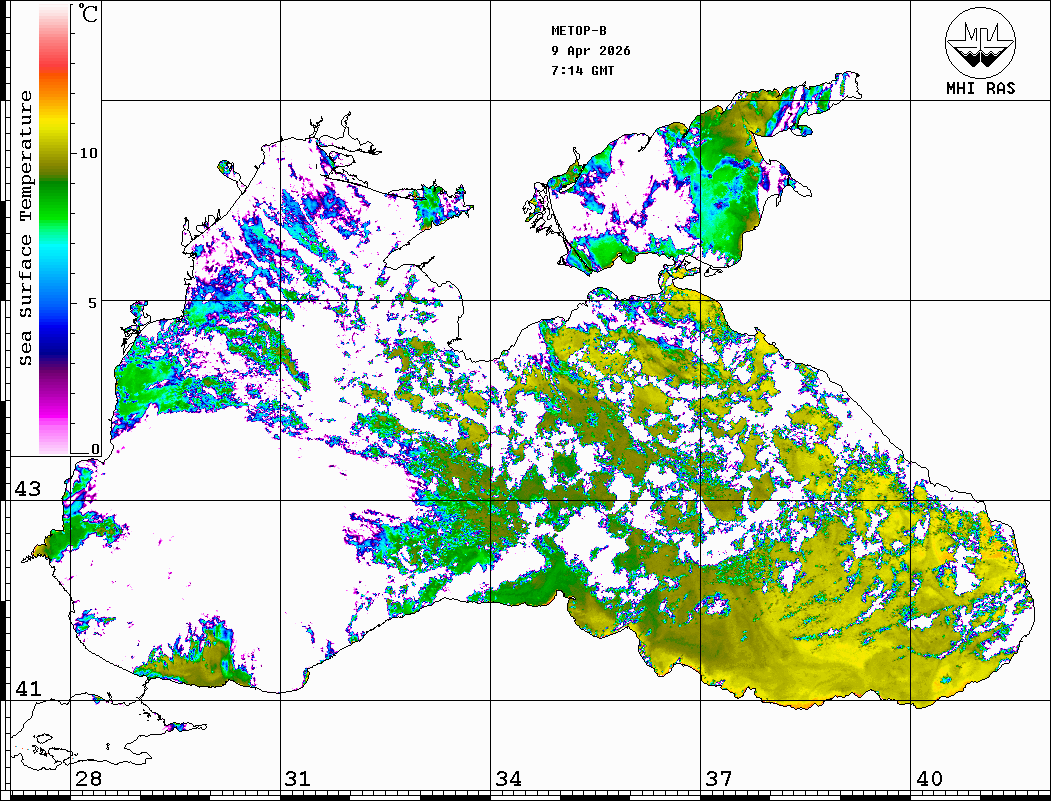Click the °C unit label

pos(89,15)
